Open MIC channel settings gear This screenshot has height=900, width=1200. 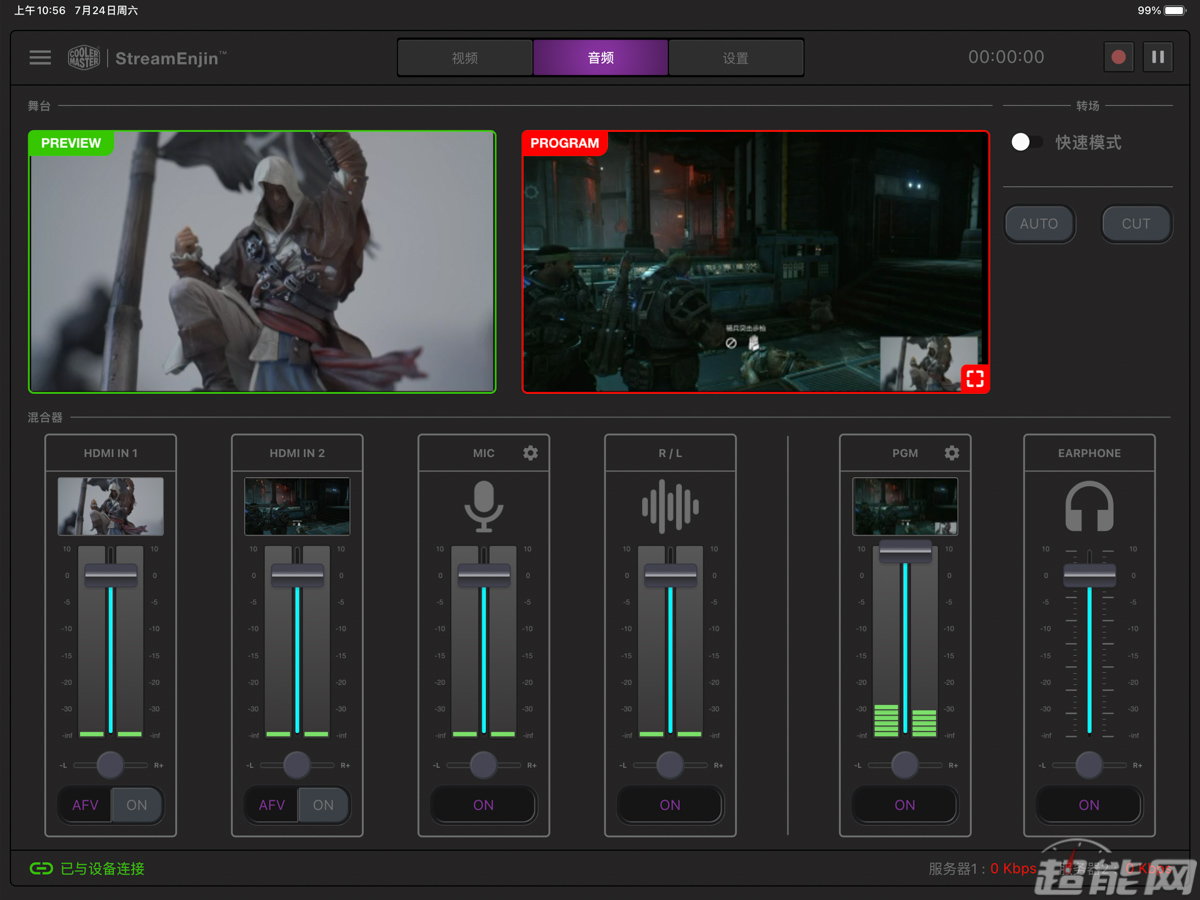[x=530, y=453]
